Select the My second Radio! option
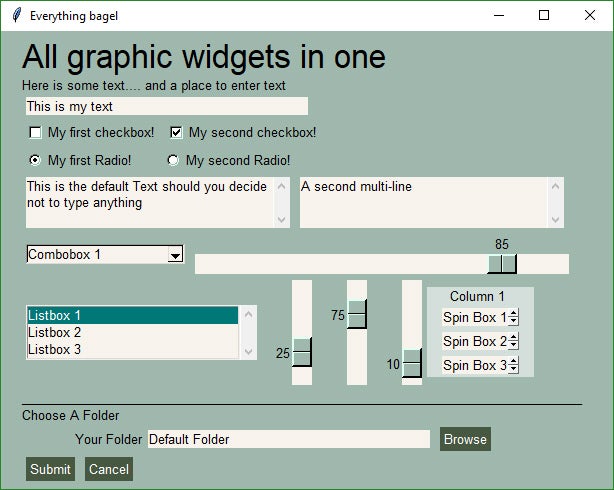This screenshot has height=490, width=614. 173,160
